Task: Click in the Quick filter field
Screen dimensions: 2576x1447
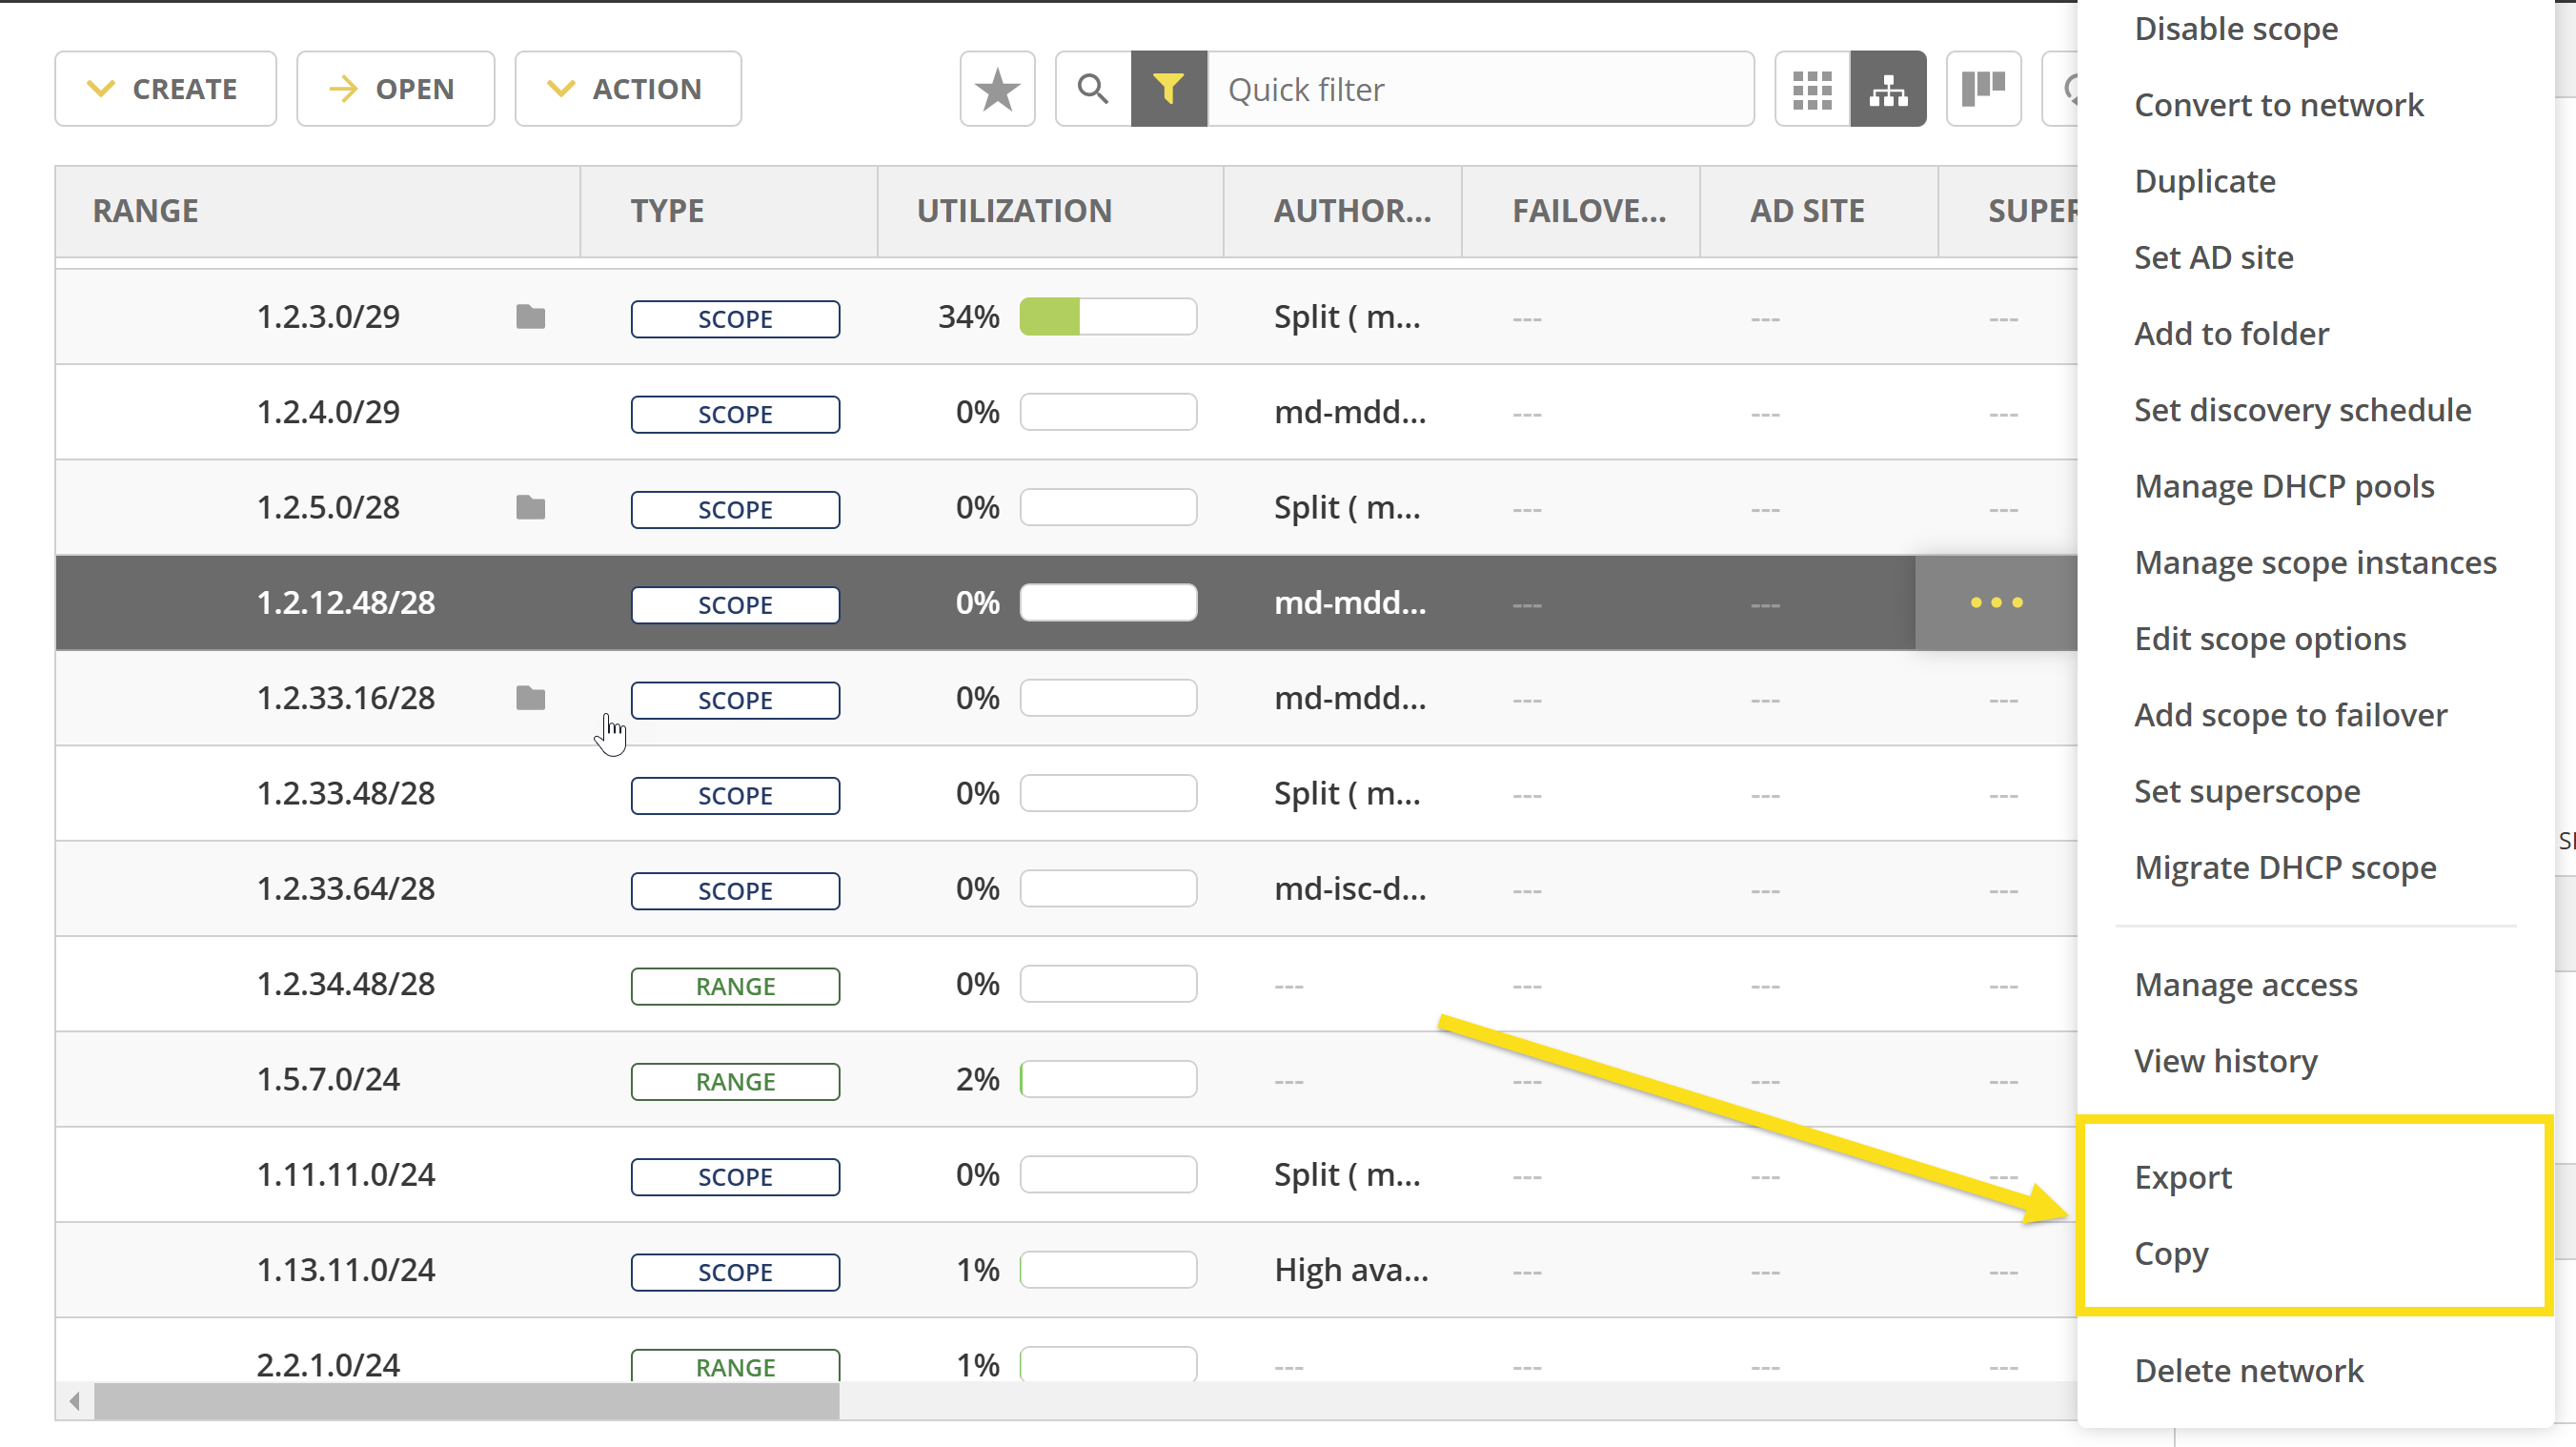Action: [1480, 89]
